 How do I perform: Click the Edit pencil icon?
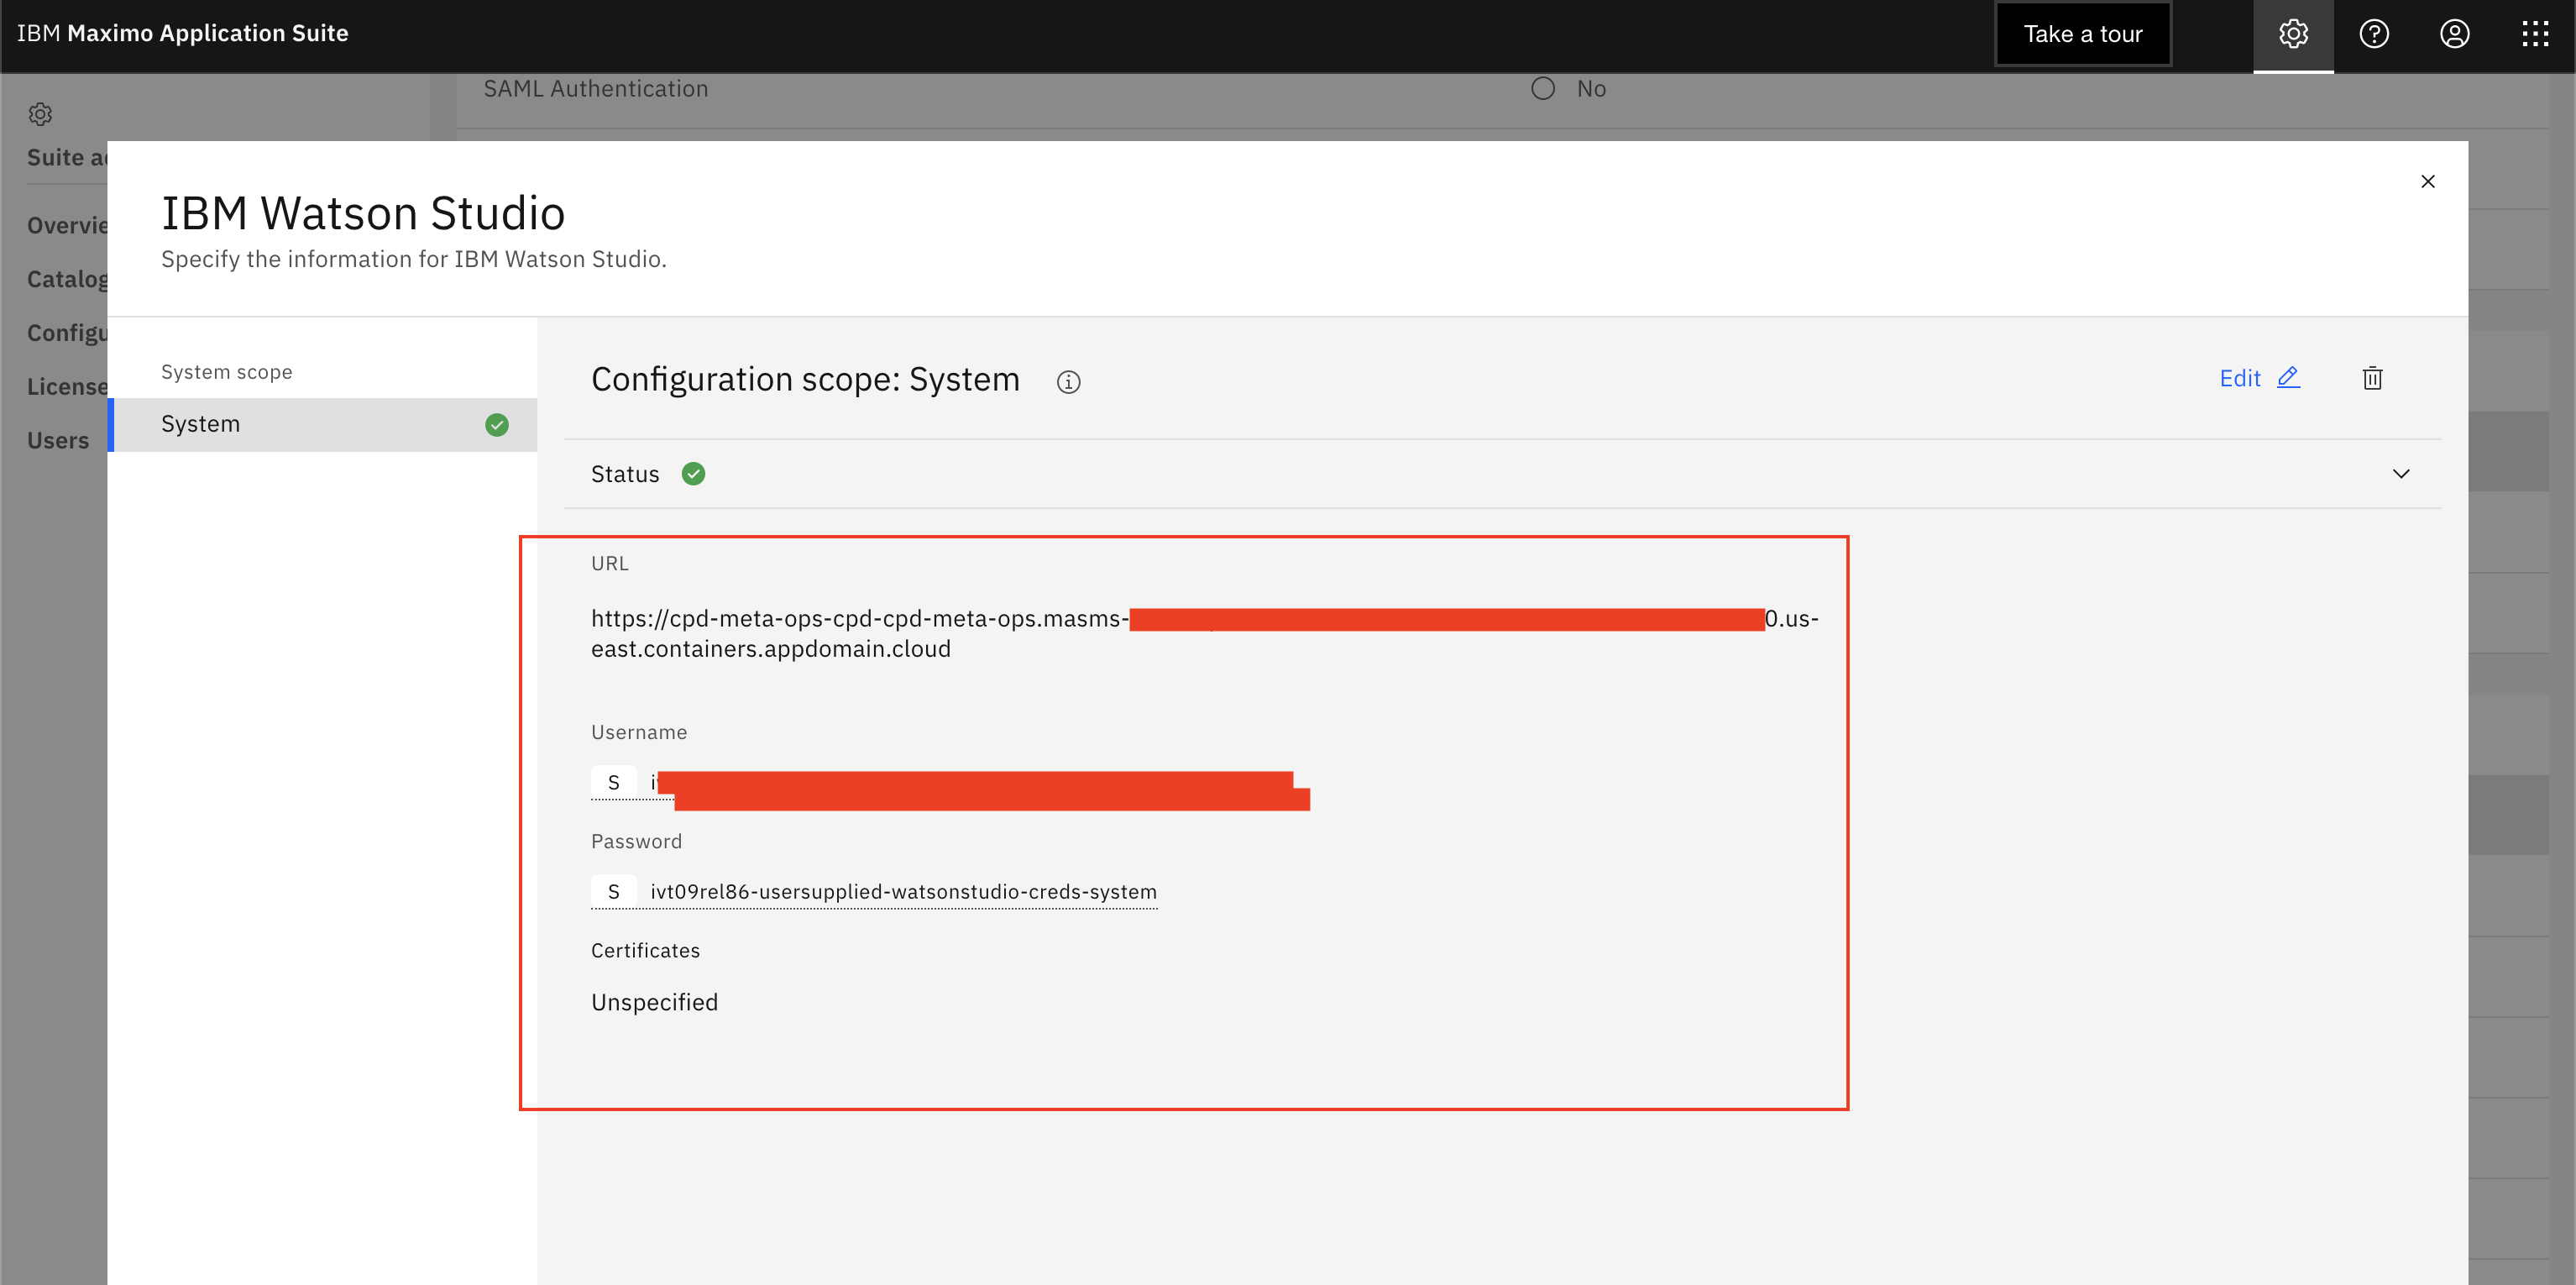(2288, 377)
